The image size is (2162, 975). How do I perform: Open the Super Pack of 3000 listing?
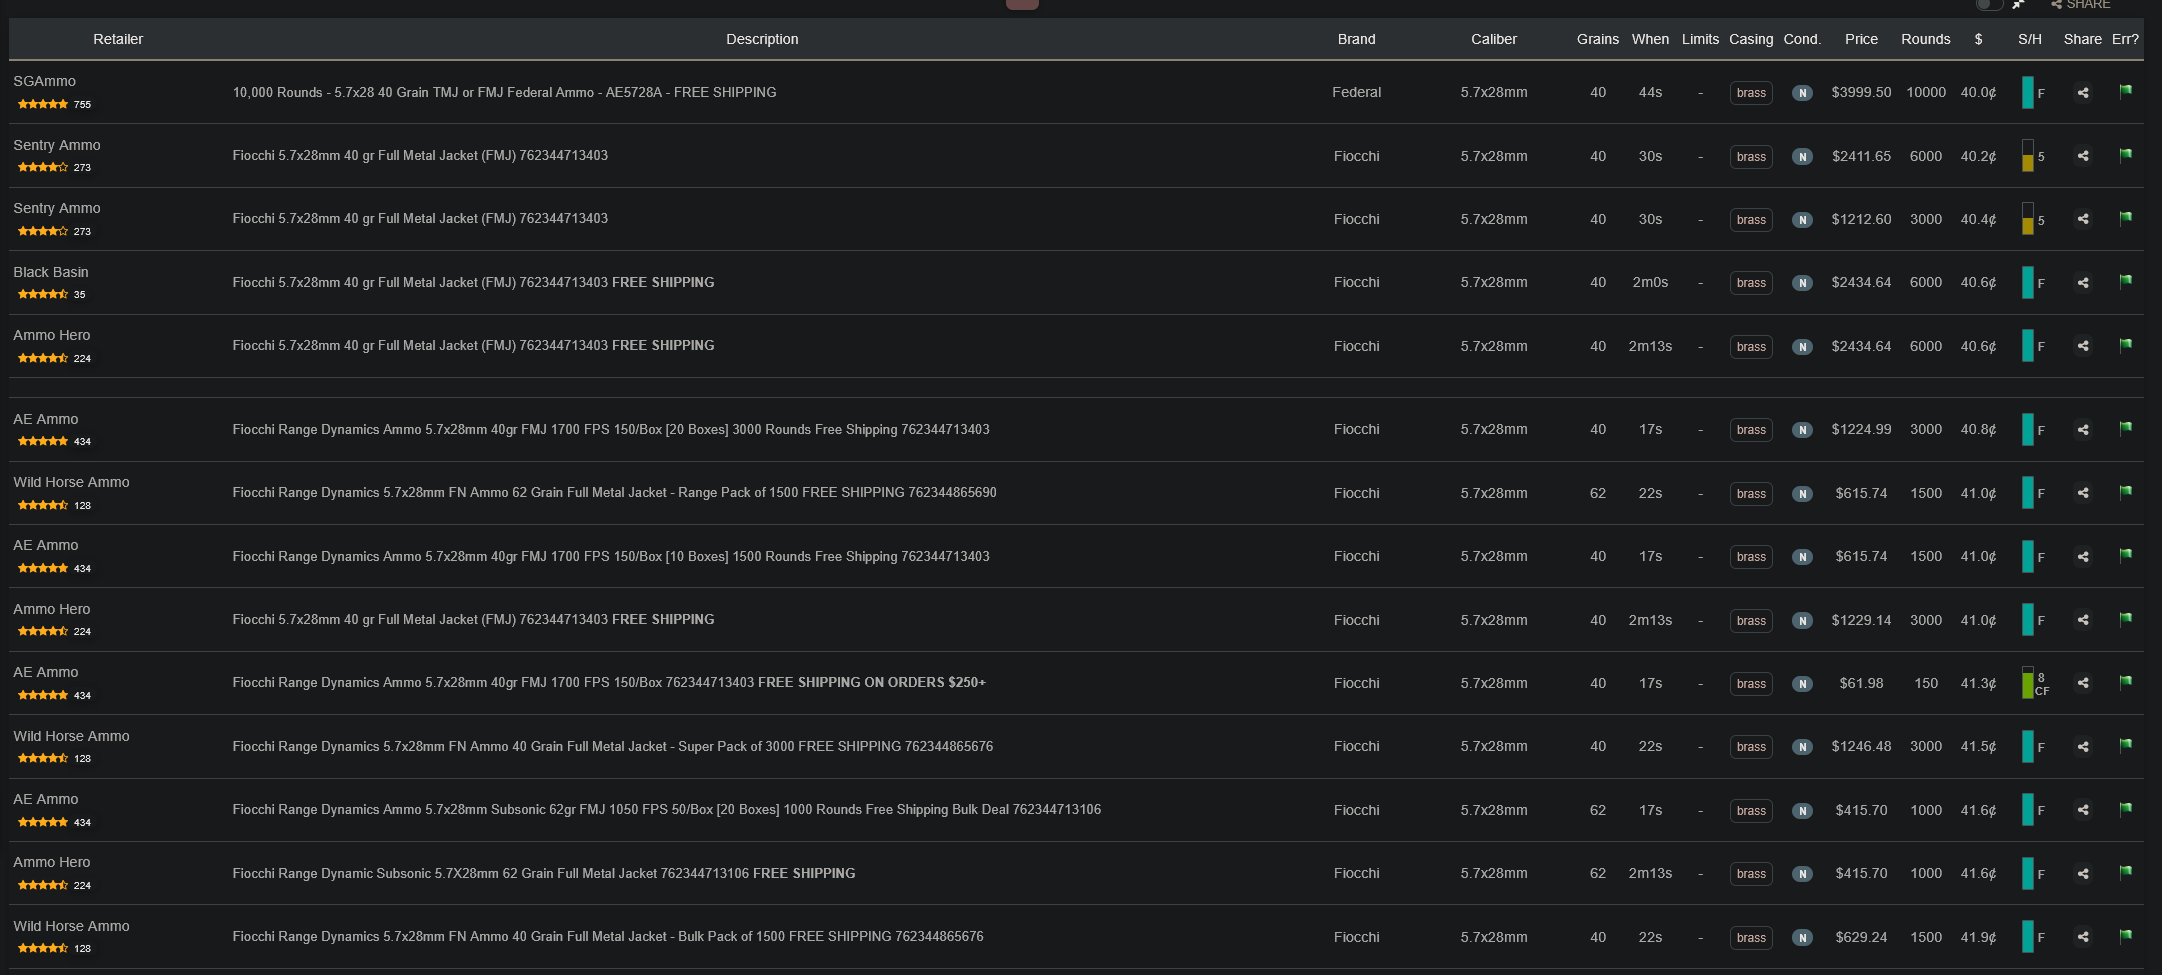(612, 746)
